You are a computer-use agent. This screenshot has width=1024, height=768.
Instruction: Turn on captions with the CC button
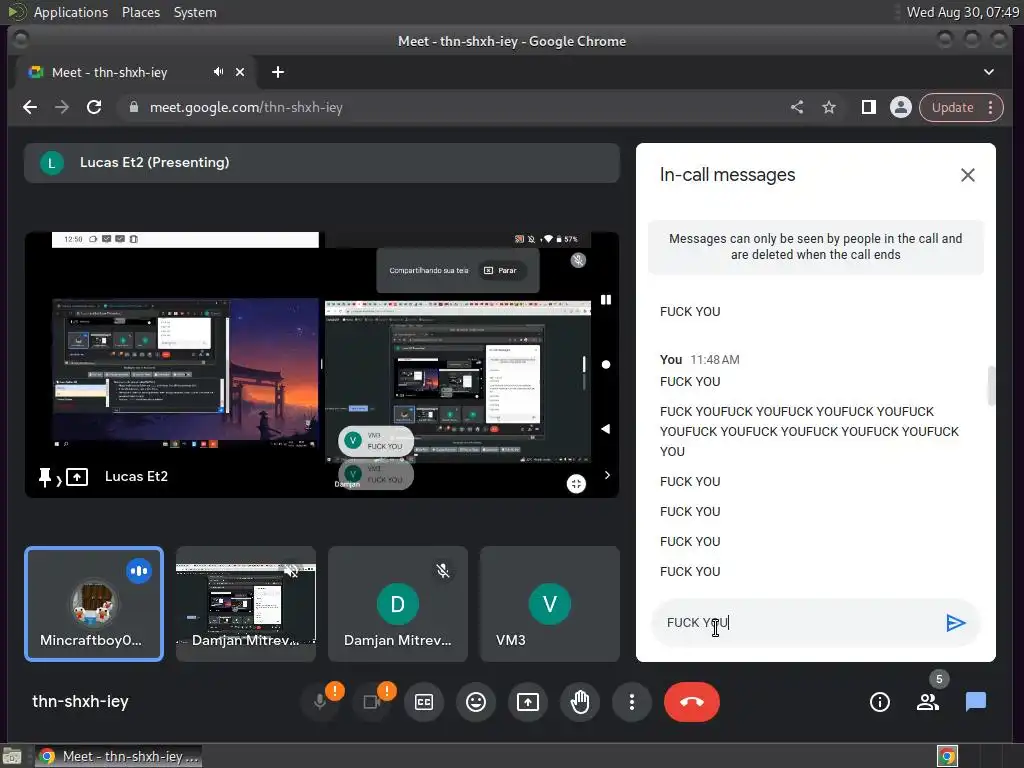click(424, 702)
